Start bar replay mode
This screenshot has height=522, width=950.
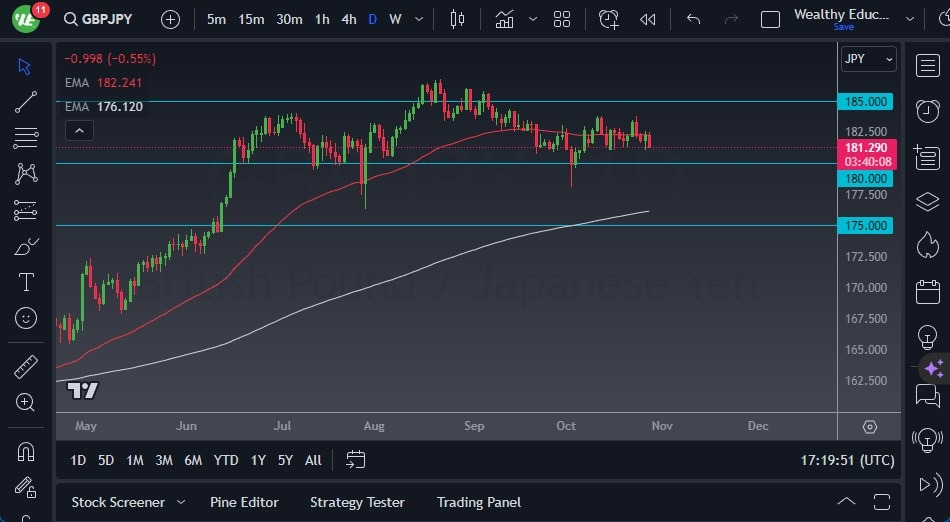647,19
